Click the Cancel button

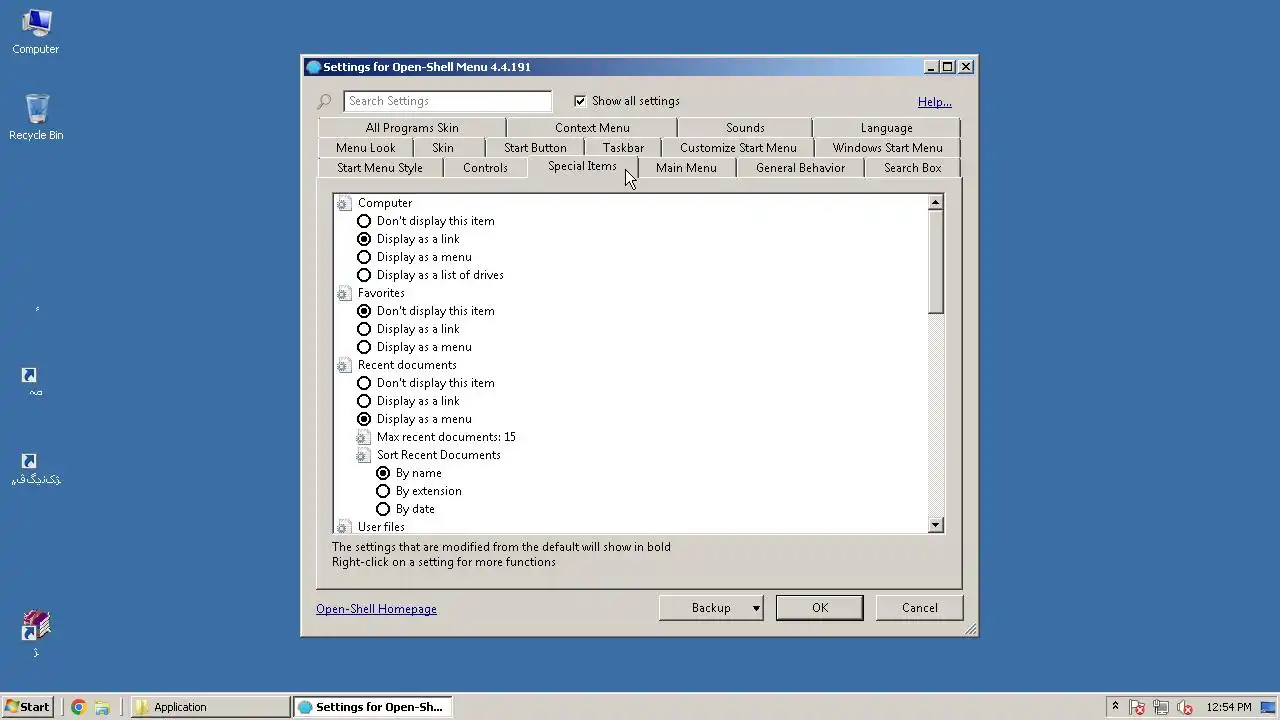[x=920, y=608]
